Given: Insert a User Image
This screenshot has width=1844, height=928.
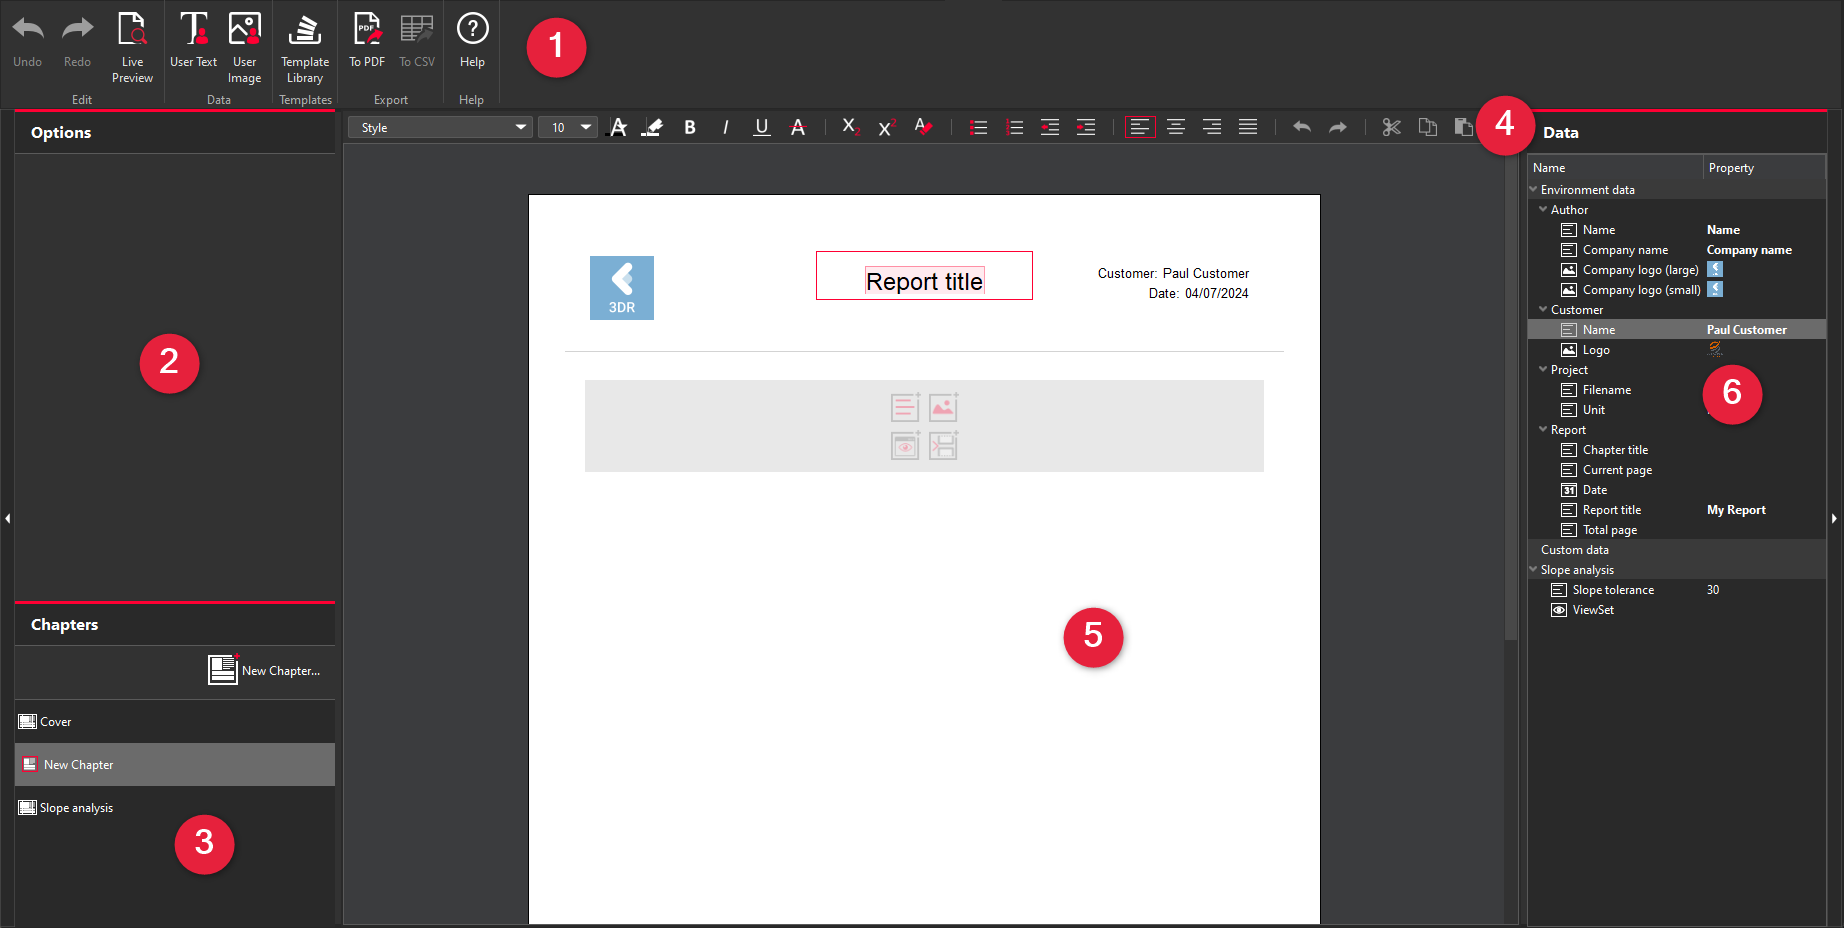Looking at the screenshot, I should pyautogui.click(x=244, y=46).
